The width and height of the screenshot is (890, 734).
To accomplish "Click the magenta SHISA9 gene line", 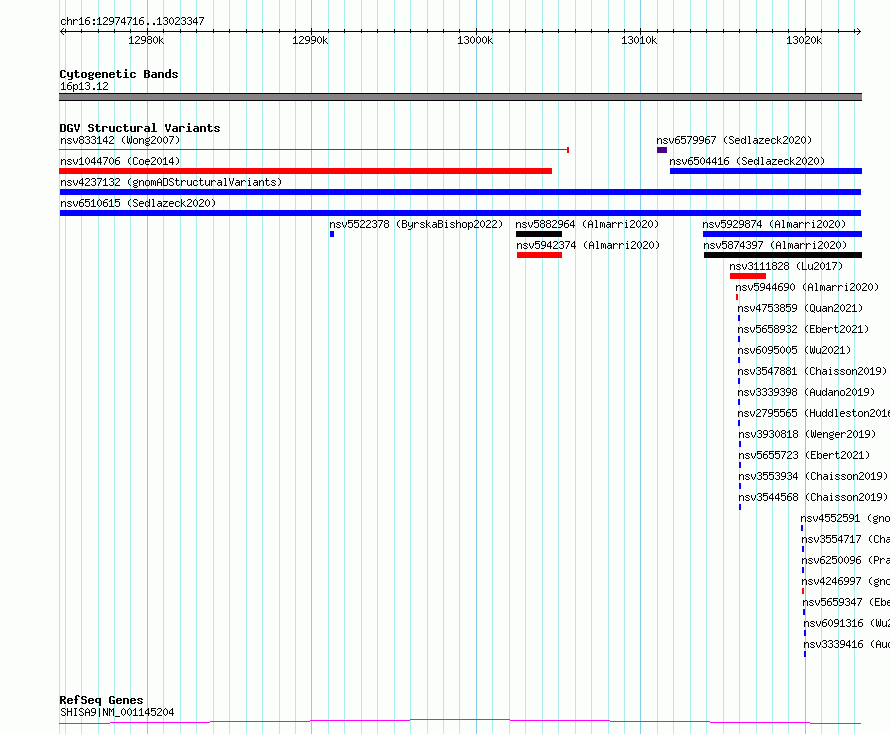I will (x=460, y=721).
